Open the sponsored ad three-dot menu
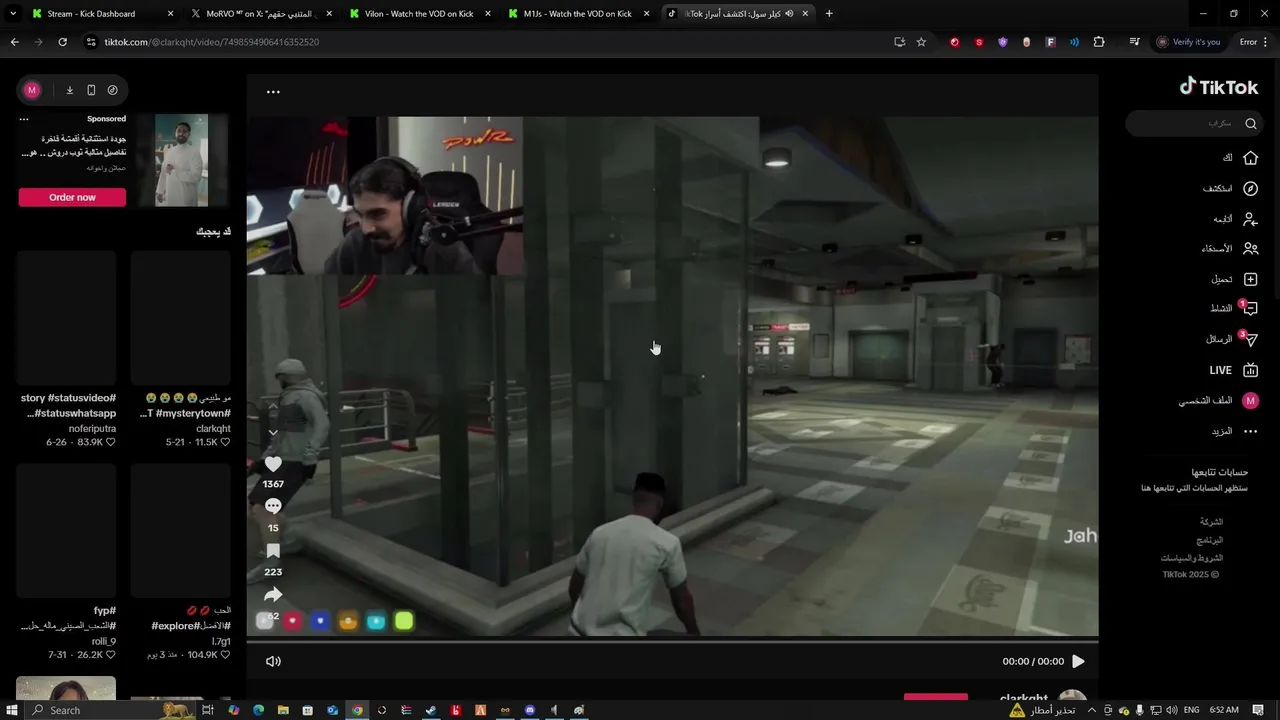 24,119
